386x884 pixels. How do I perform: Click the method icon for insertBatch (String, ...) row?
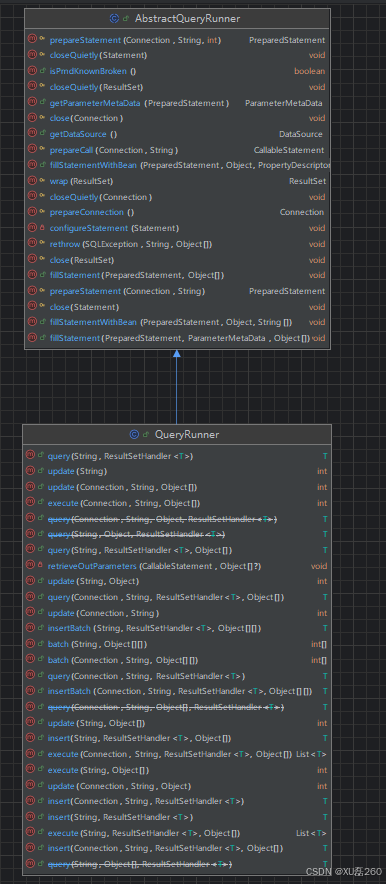pyautogui.click(x=30, y=628)
